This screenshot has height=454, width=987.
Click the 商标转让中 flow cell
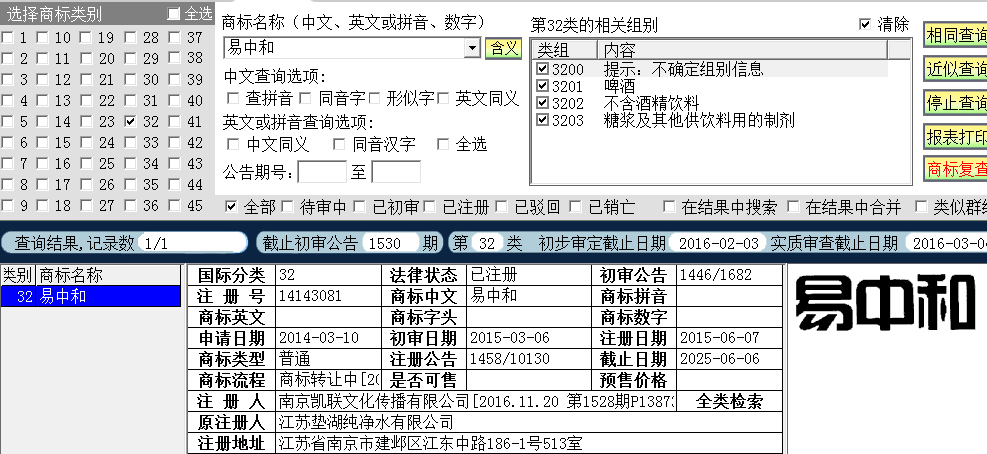click(x=328, y=380)
